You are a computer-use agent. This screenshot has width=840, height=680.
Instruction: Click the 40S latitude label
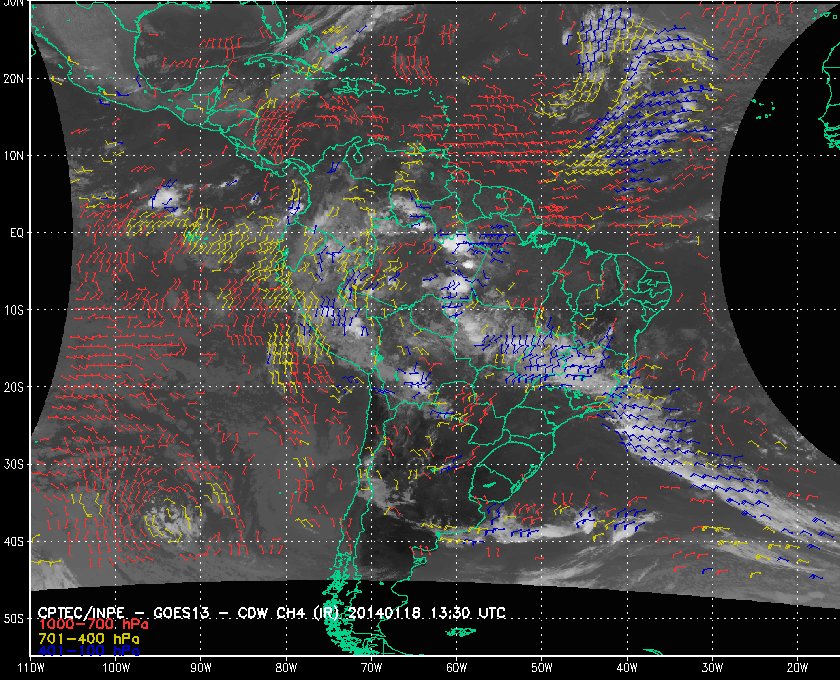pos(14,541)
